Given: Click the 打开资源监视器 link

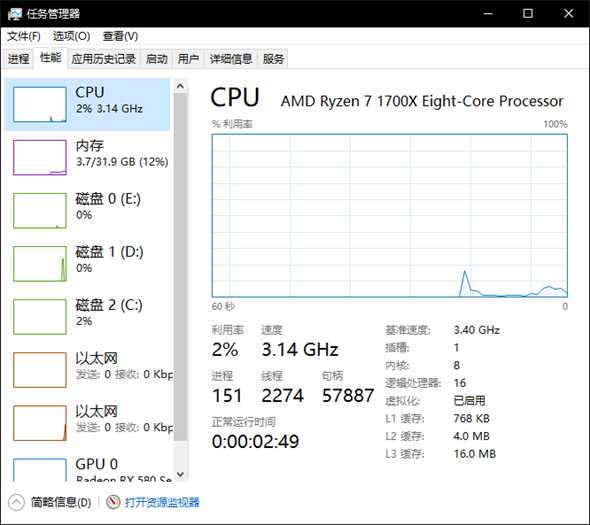Looking at the screenshot, I should pyautogui.click(x=162, y=502).
